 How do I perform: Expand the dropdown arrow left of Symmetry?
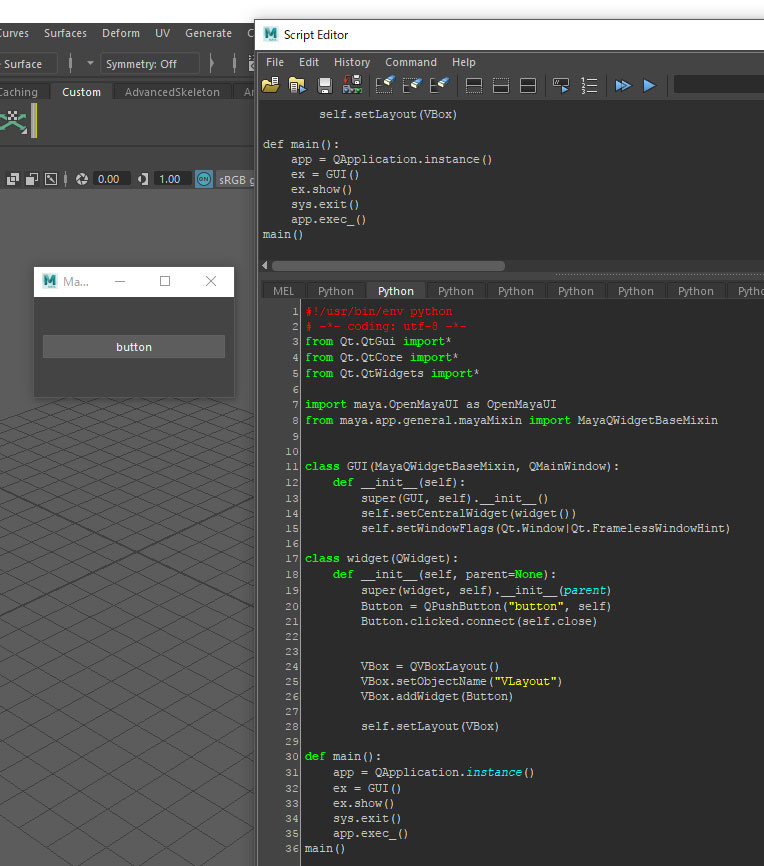pyautogui.click(x=90, y=64)
